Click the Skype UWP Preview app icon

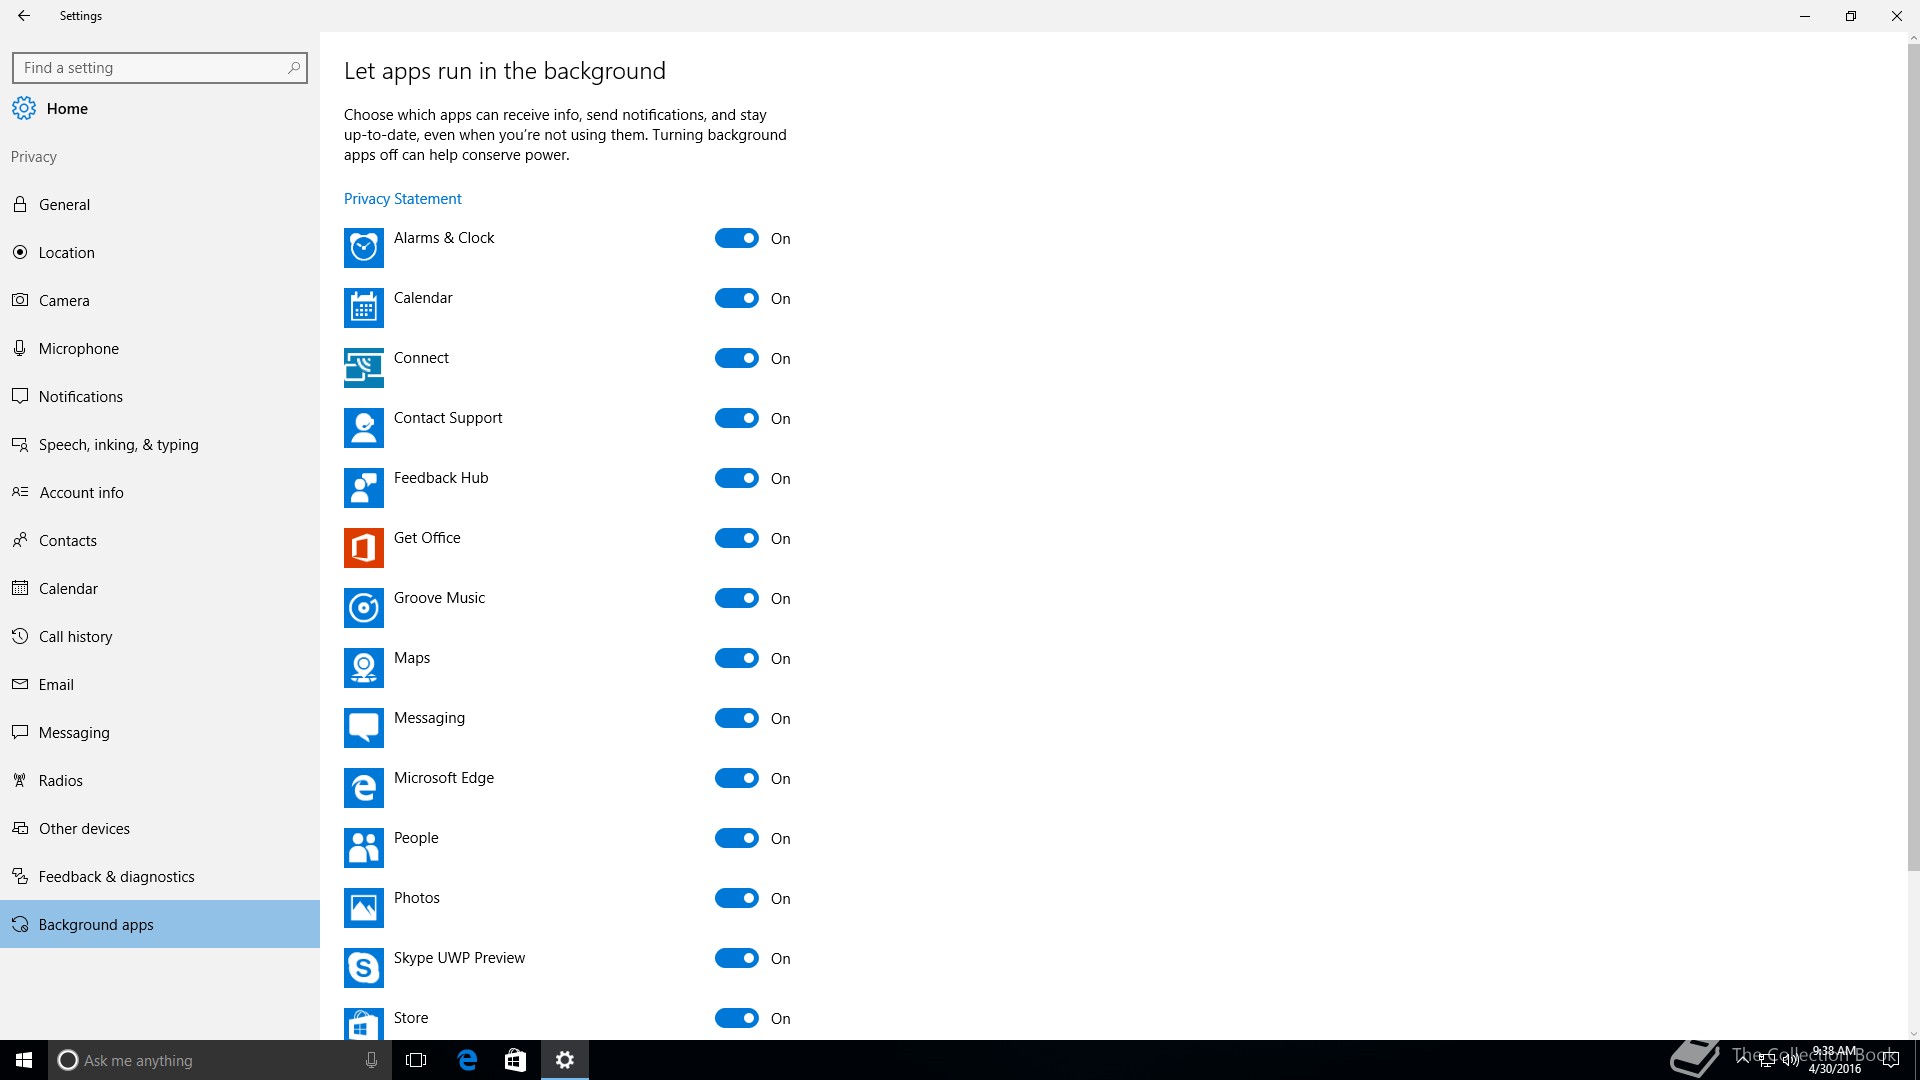[x=364, y=968]
